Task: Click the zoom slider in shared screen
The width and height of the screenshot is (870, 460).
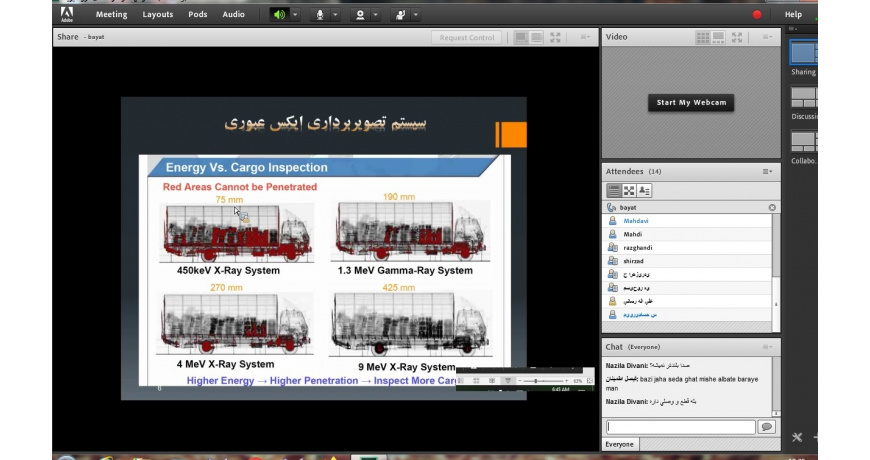Action: [542, 381]
